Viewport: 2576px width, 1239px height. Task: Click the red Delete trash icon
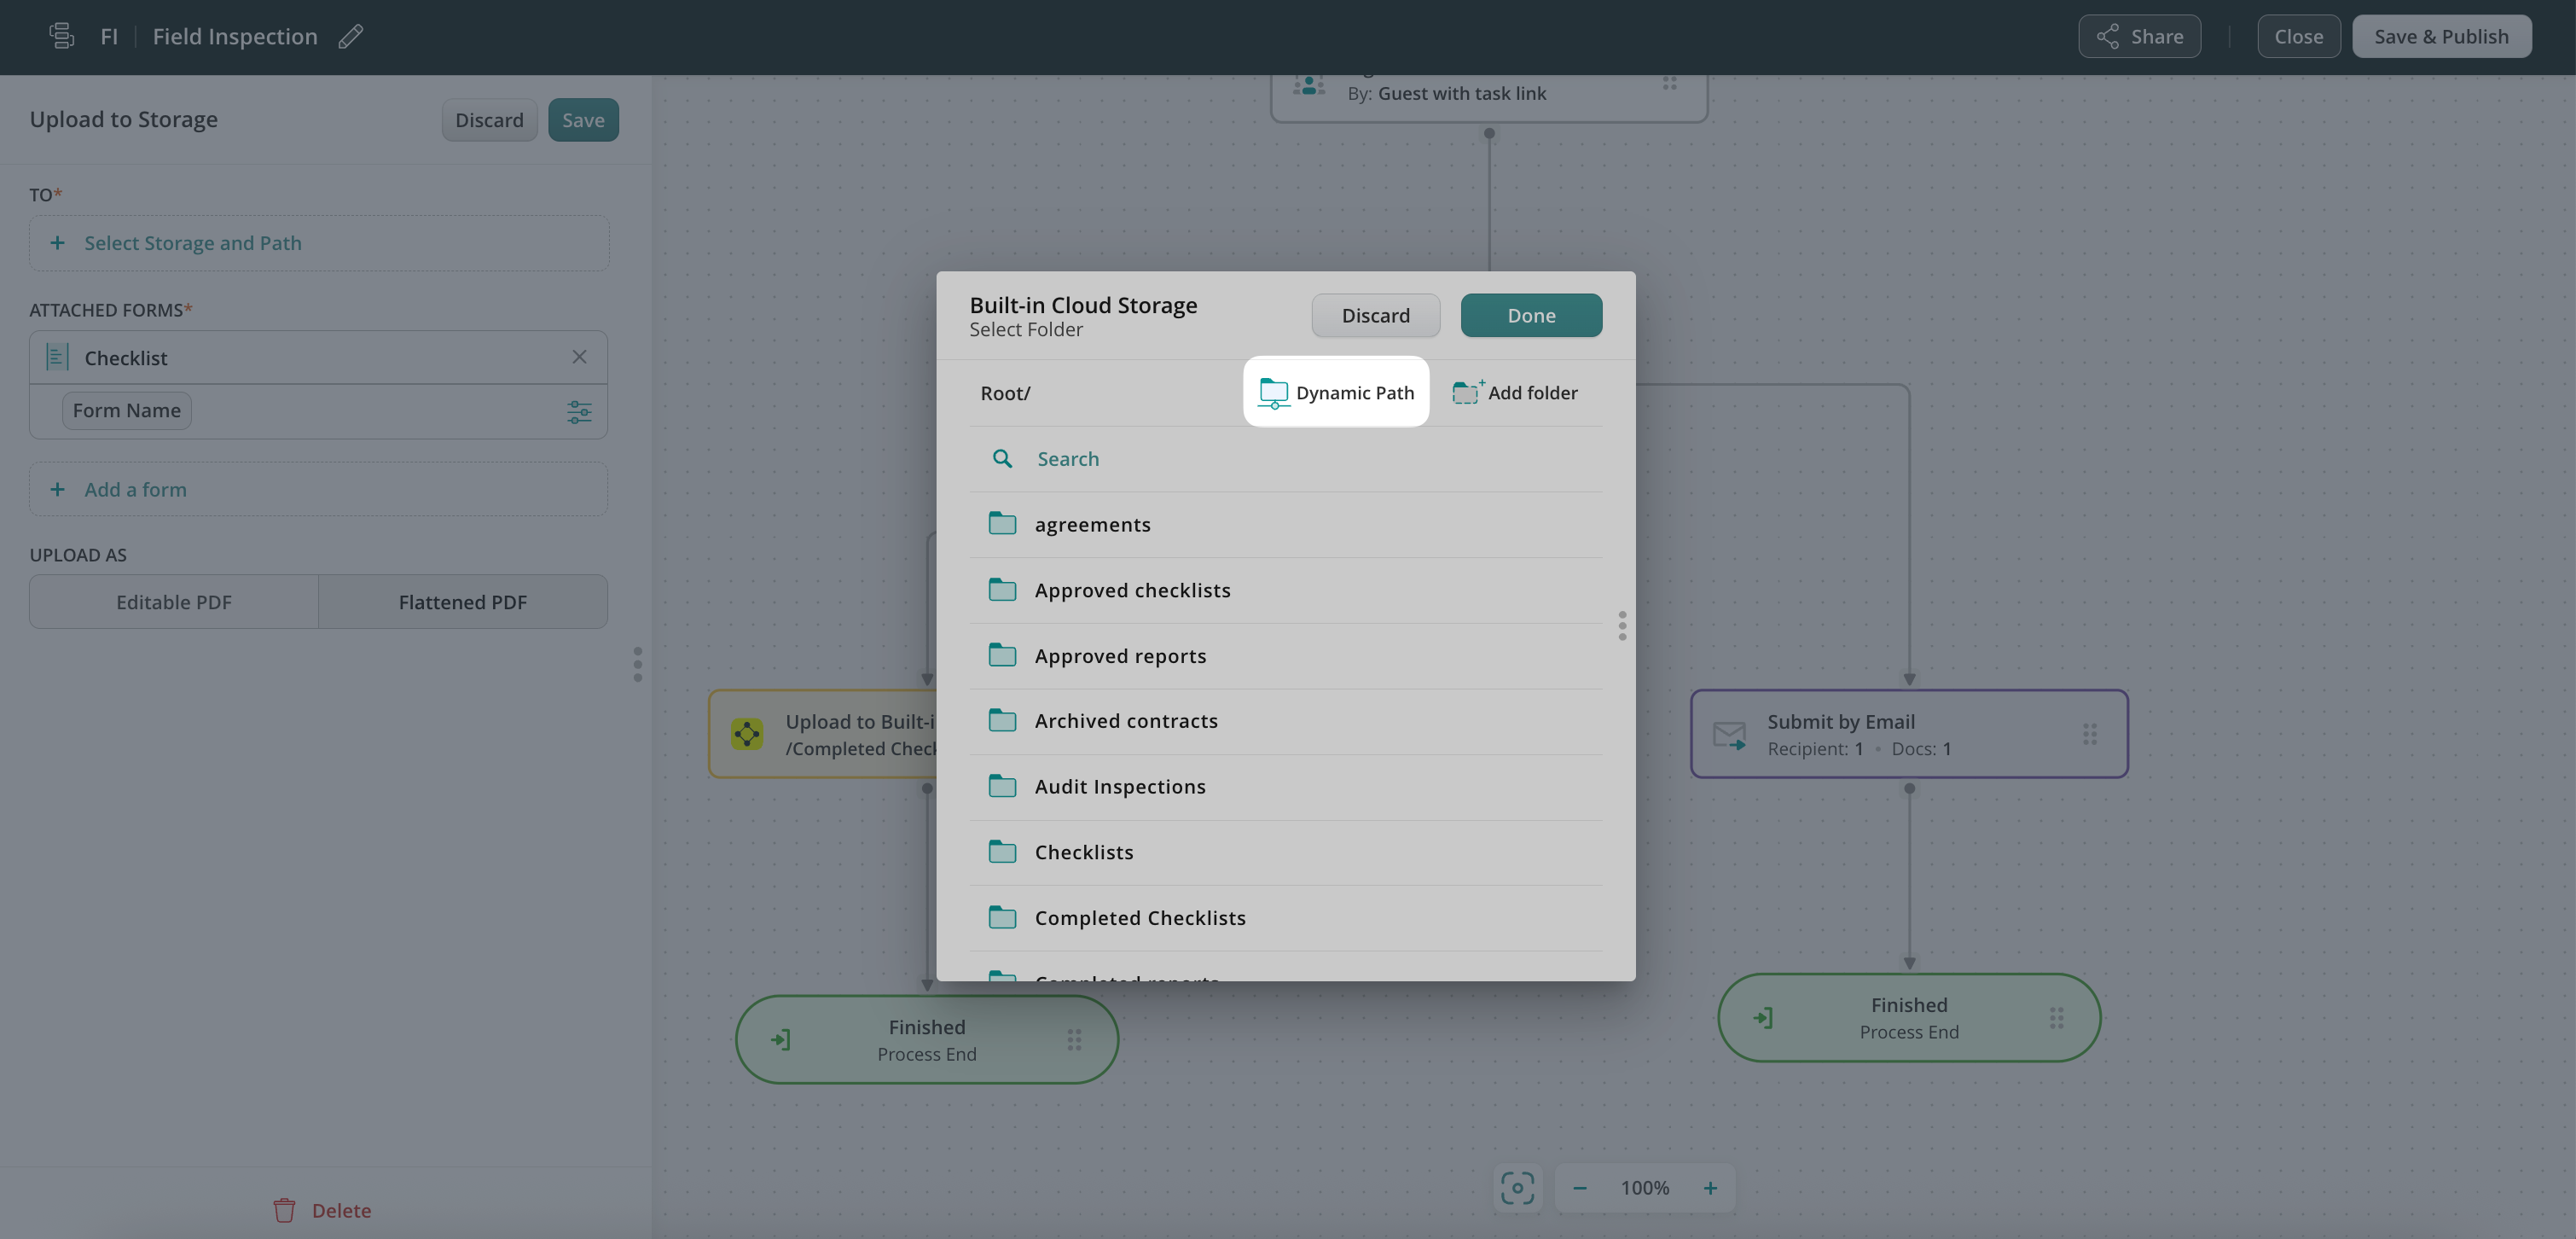[x=284, y=1210]
